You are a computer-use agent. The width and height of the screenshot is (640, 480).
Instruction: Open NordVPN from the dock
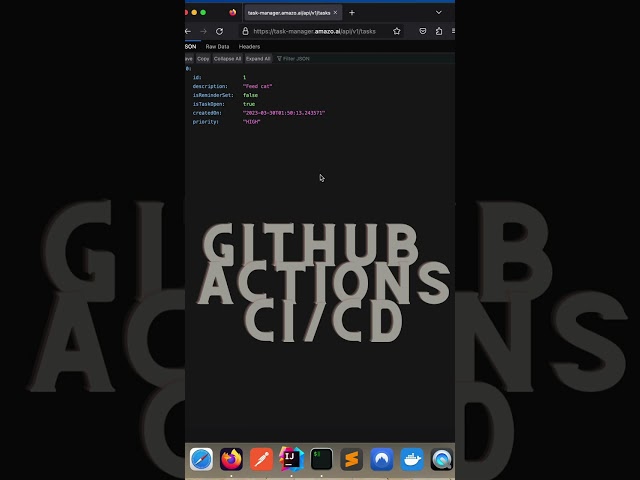382,459
